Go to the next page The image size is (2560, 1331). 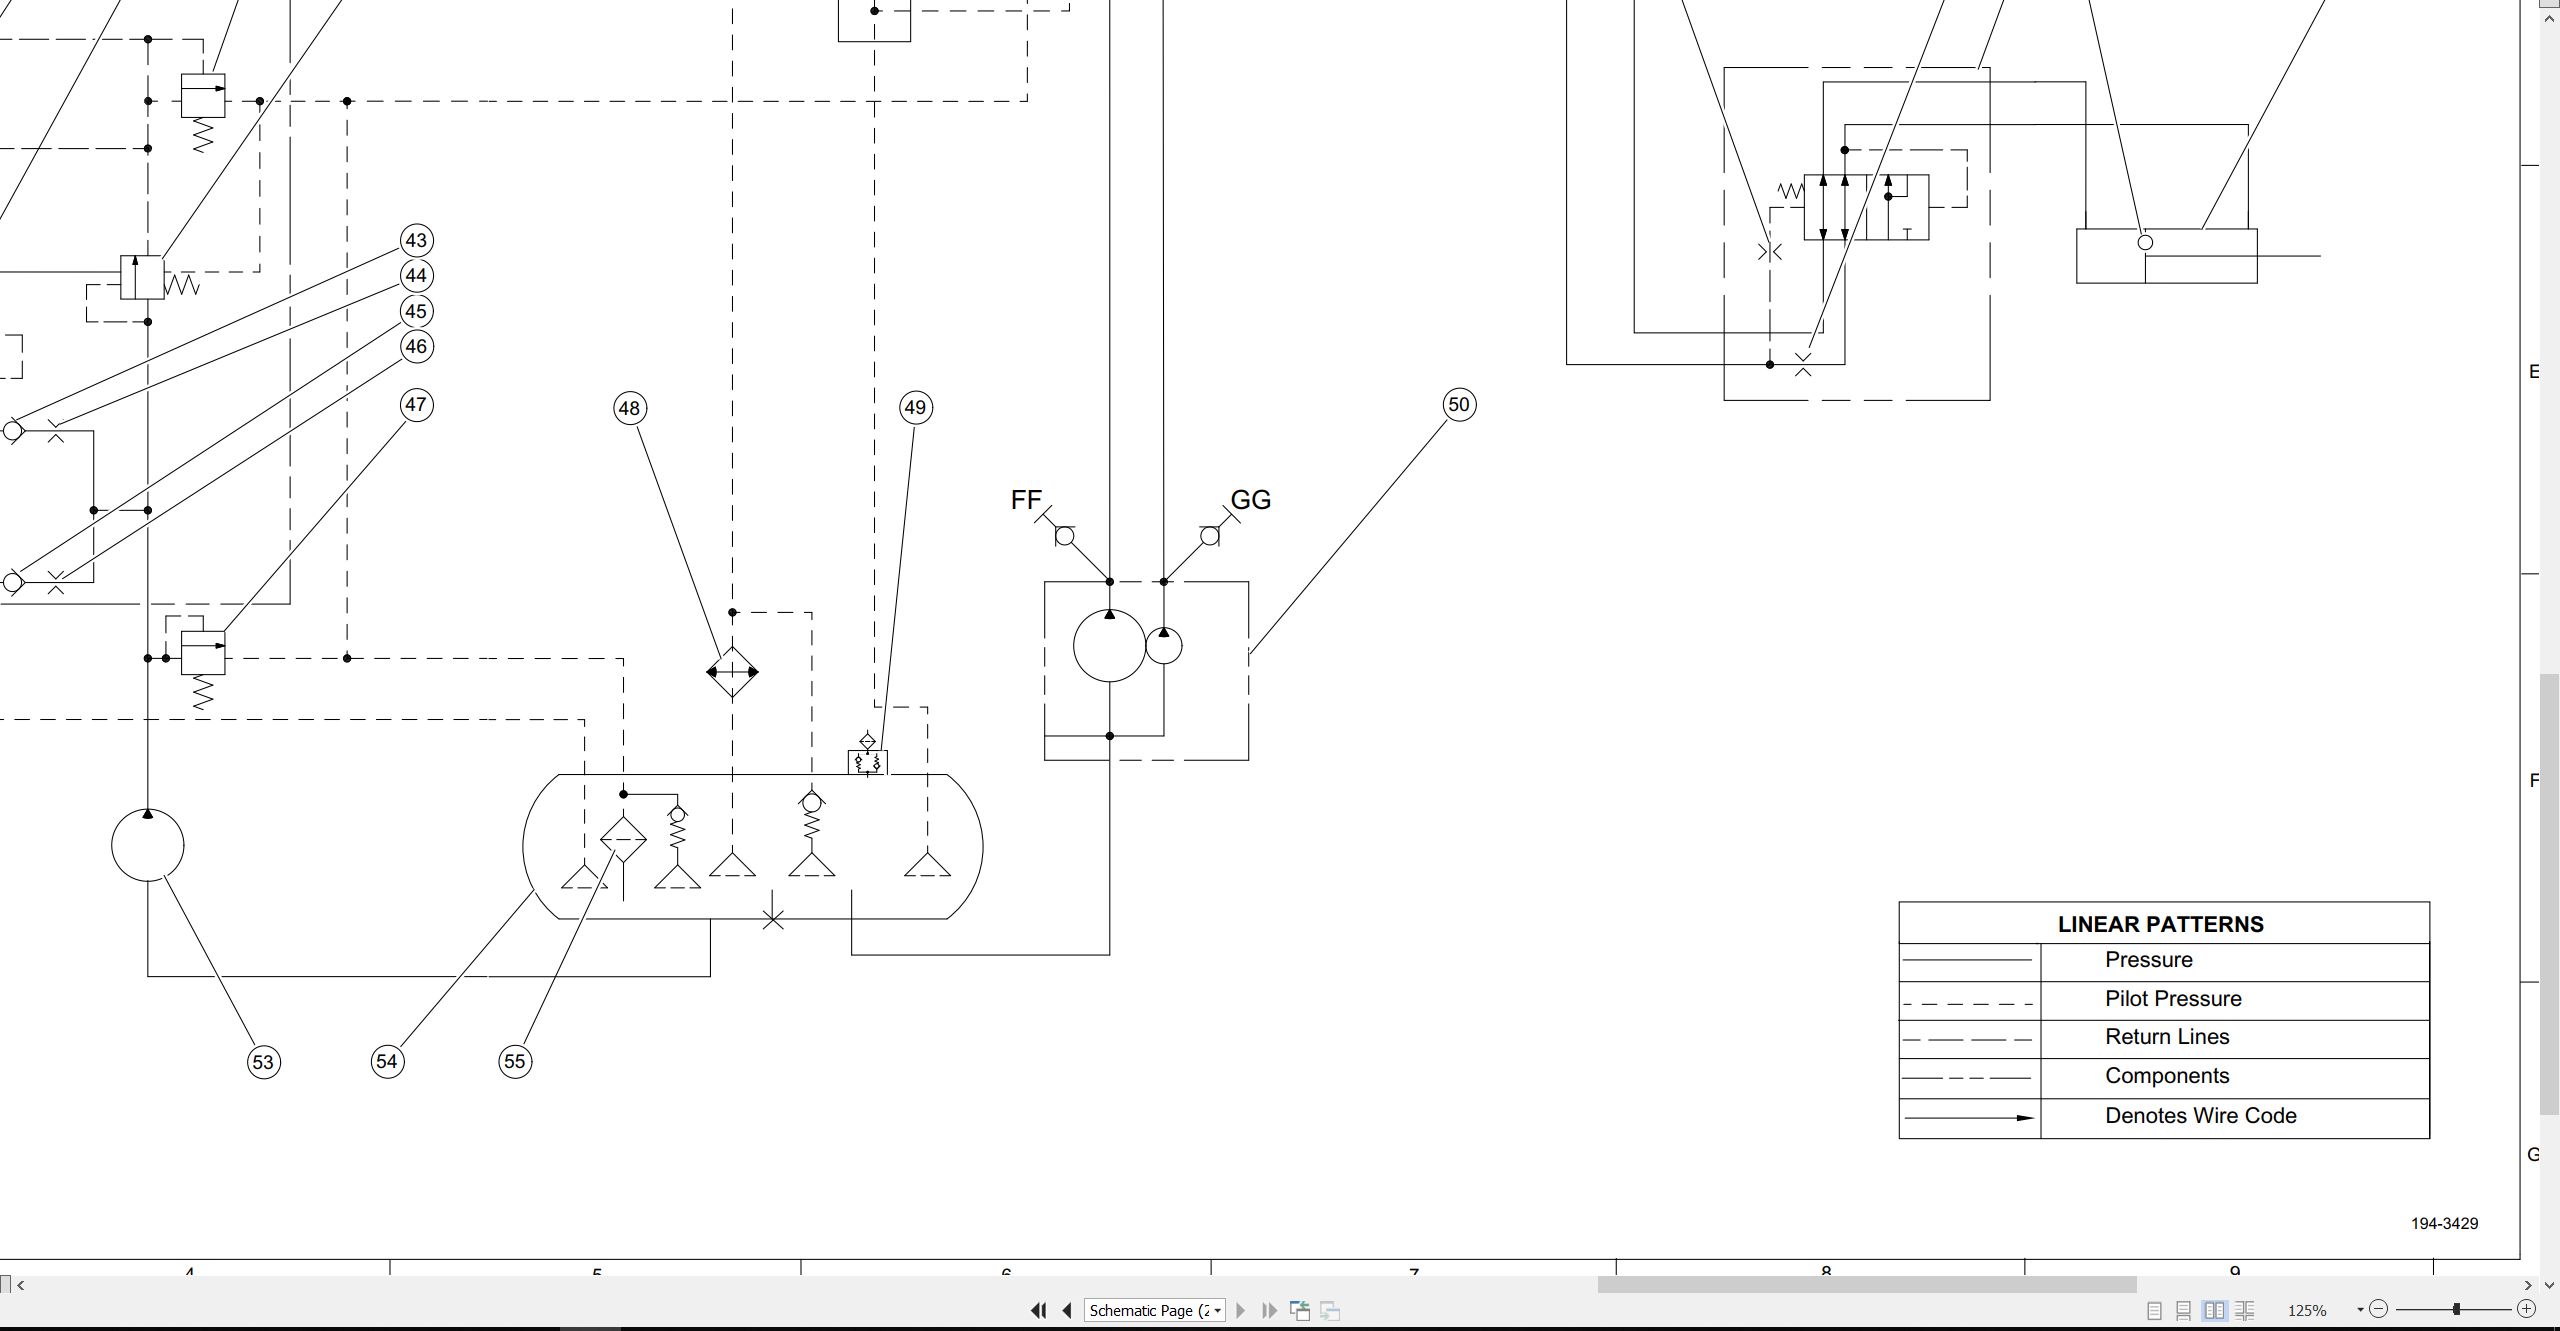click(1241, 1310)
